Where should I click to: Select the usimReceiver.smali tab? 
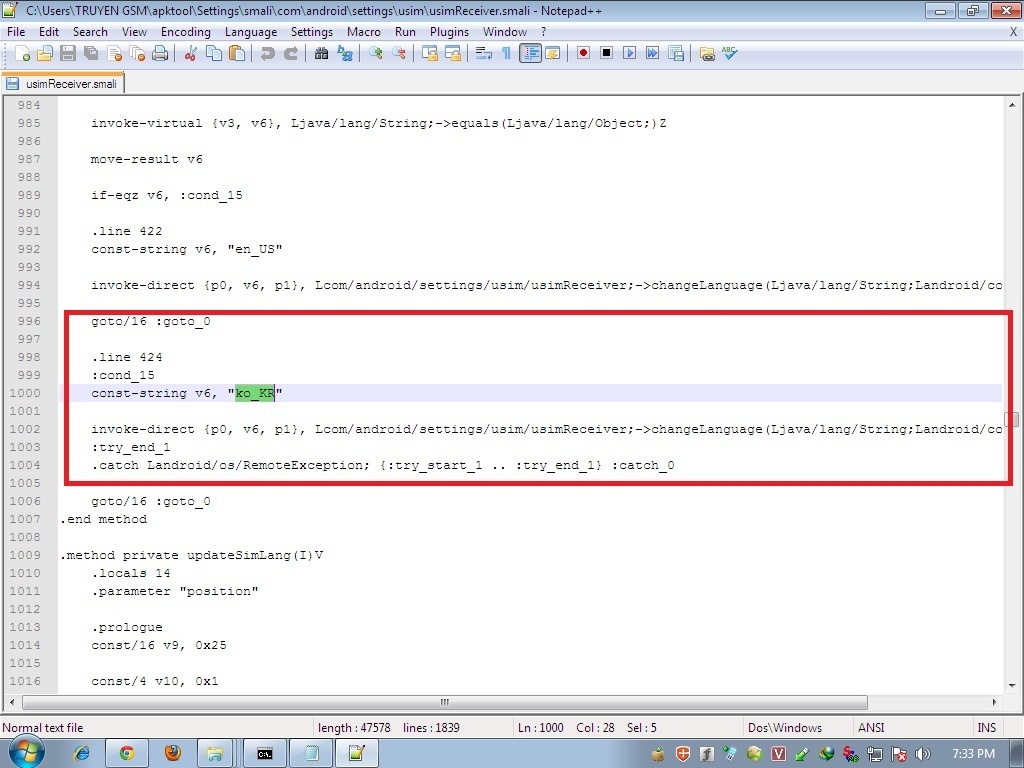click(63, 84)
